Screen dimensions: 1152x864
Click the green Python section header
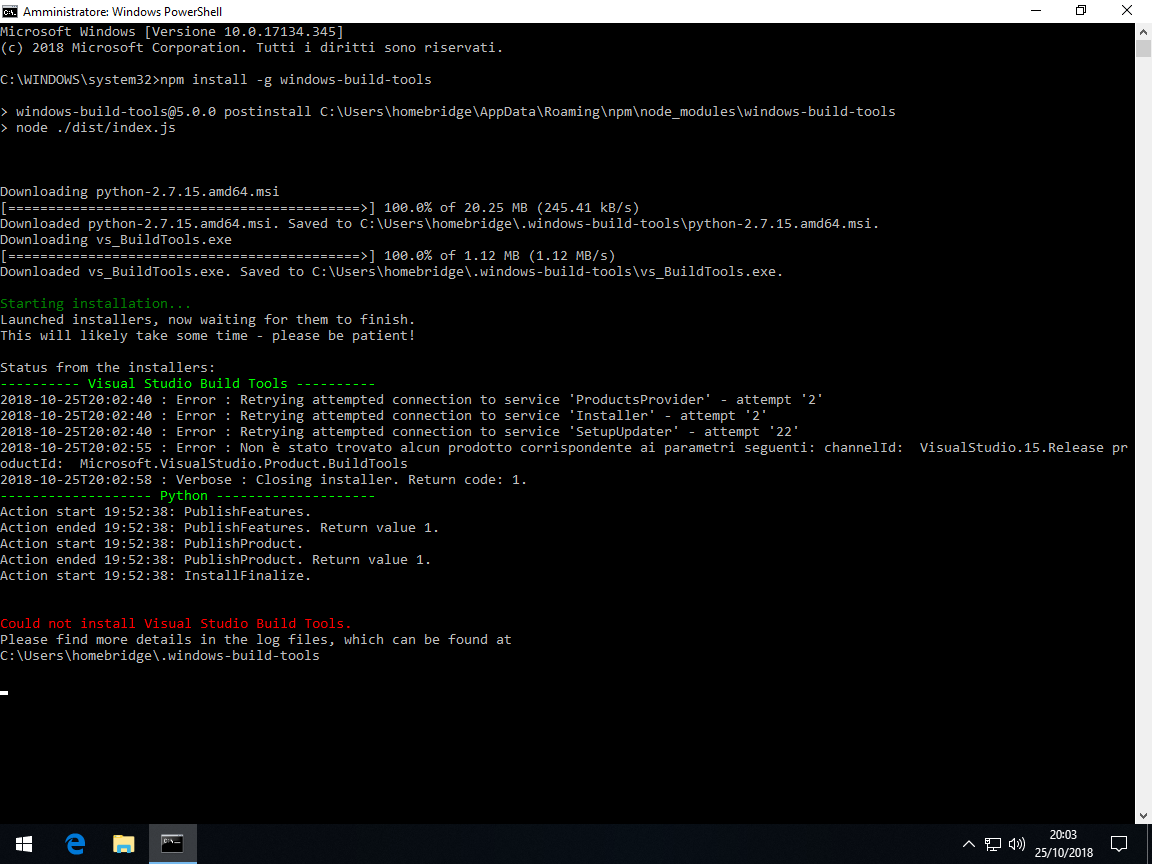[x=185, y=495]
